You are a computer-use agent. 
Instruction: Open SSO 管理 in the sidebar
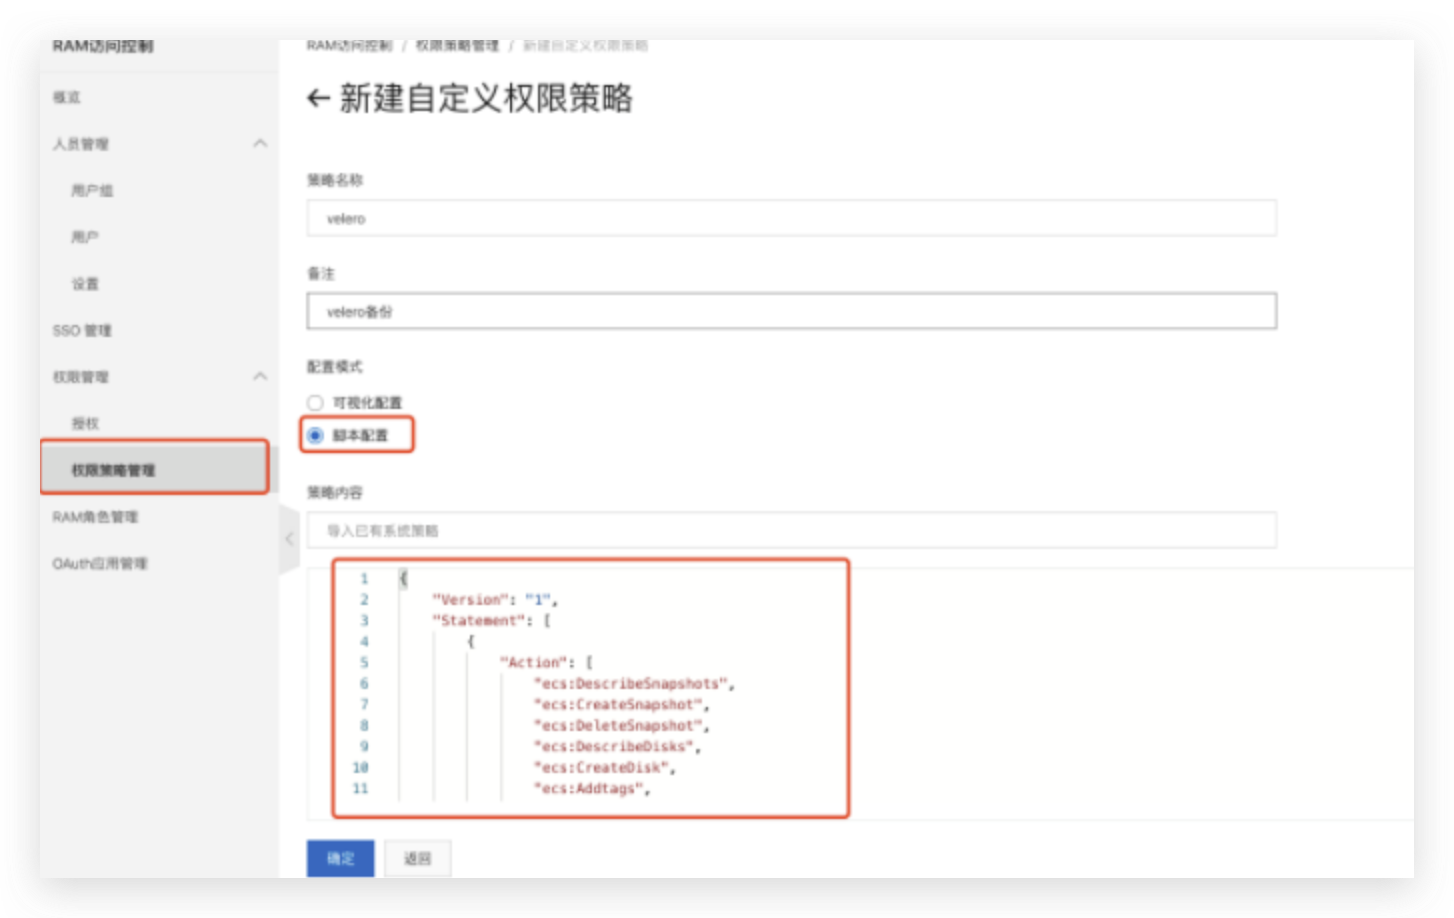(82, 330)
